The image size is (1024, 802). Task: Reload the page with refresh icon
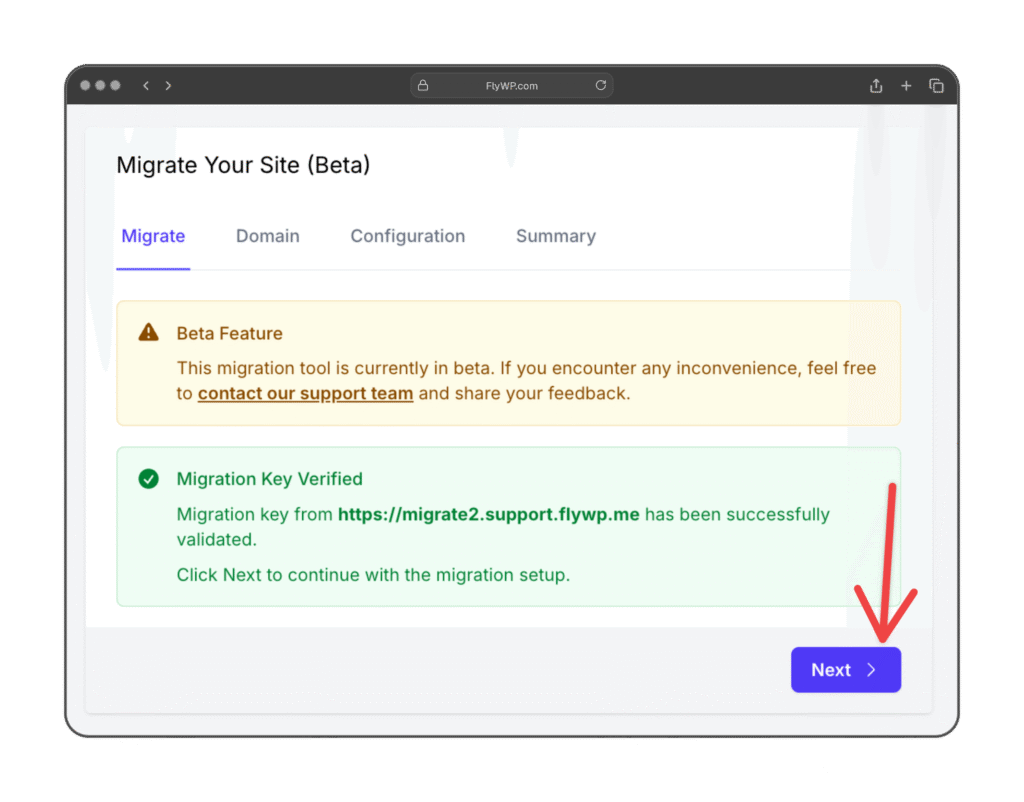601,85
